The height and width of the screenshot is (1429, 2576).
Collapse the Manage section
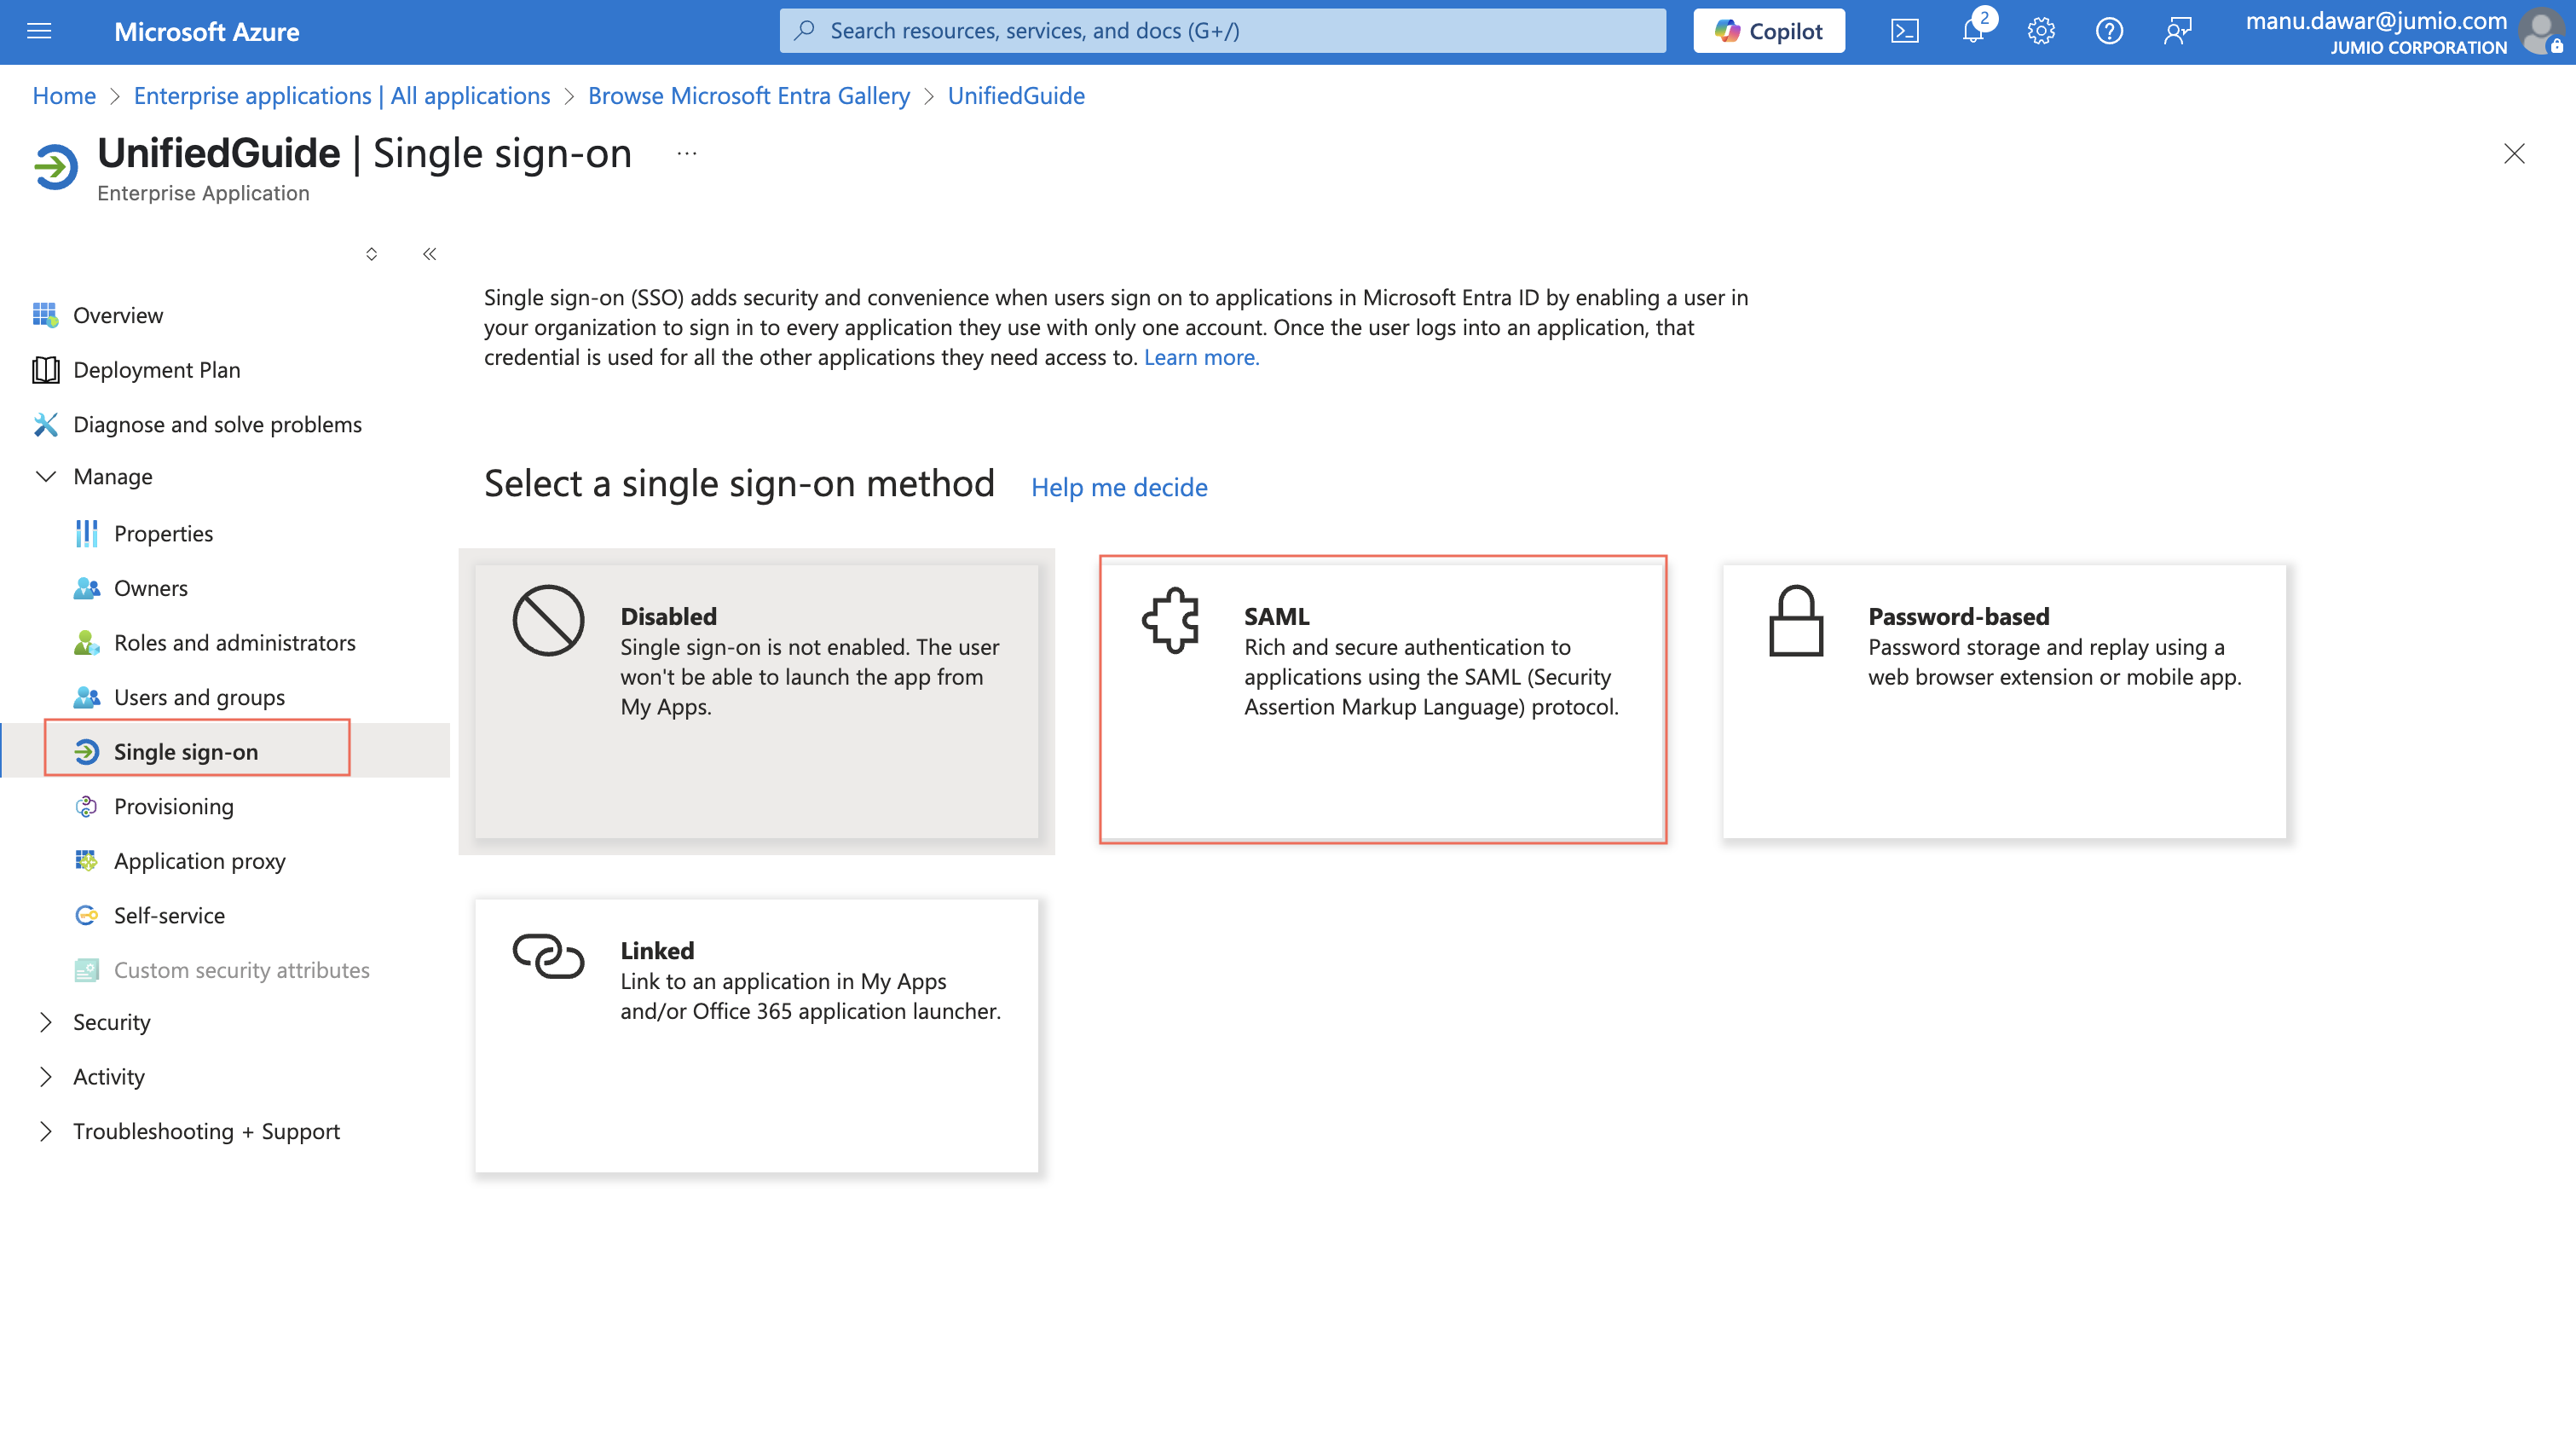[x=45, y=476]
